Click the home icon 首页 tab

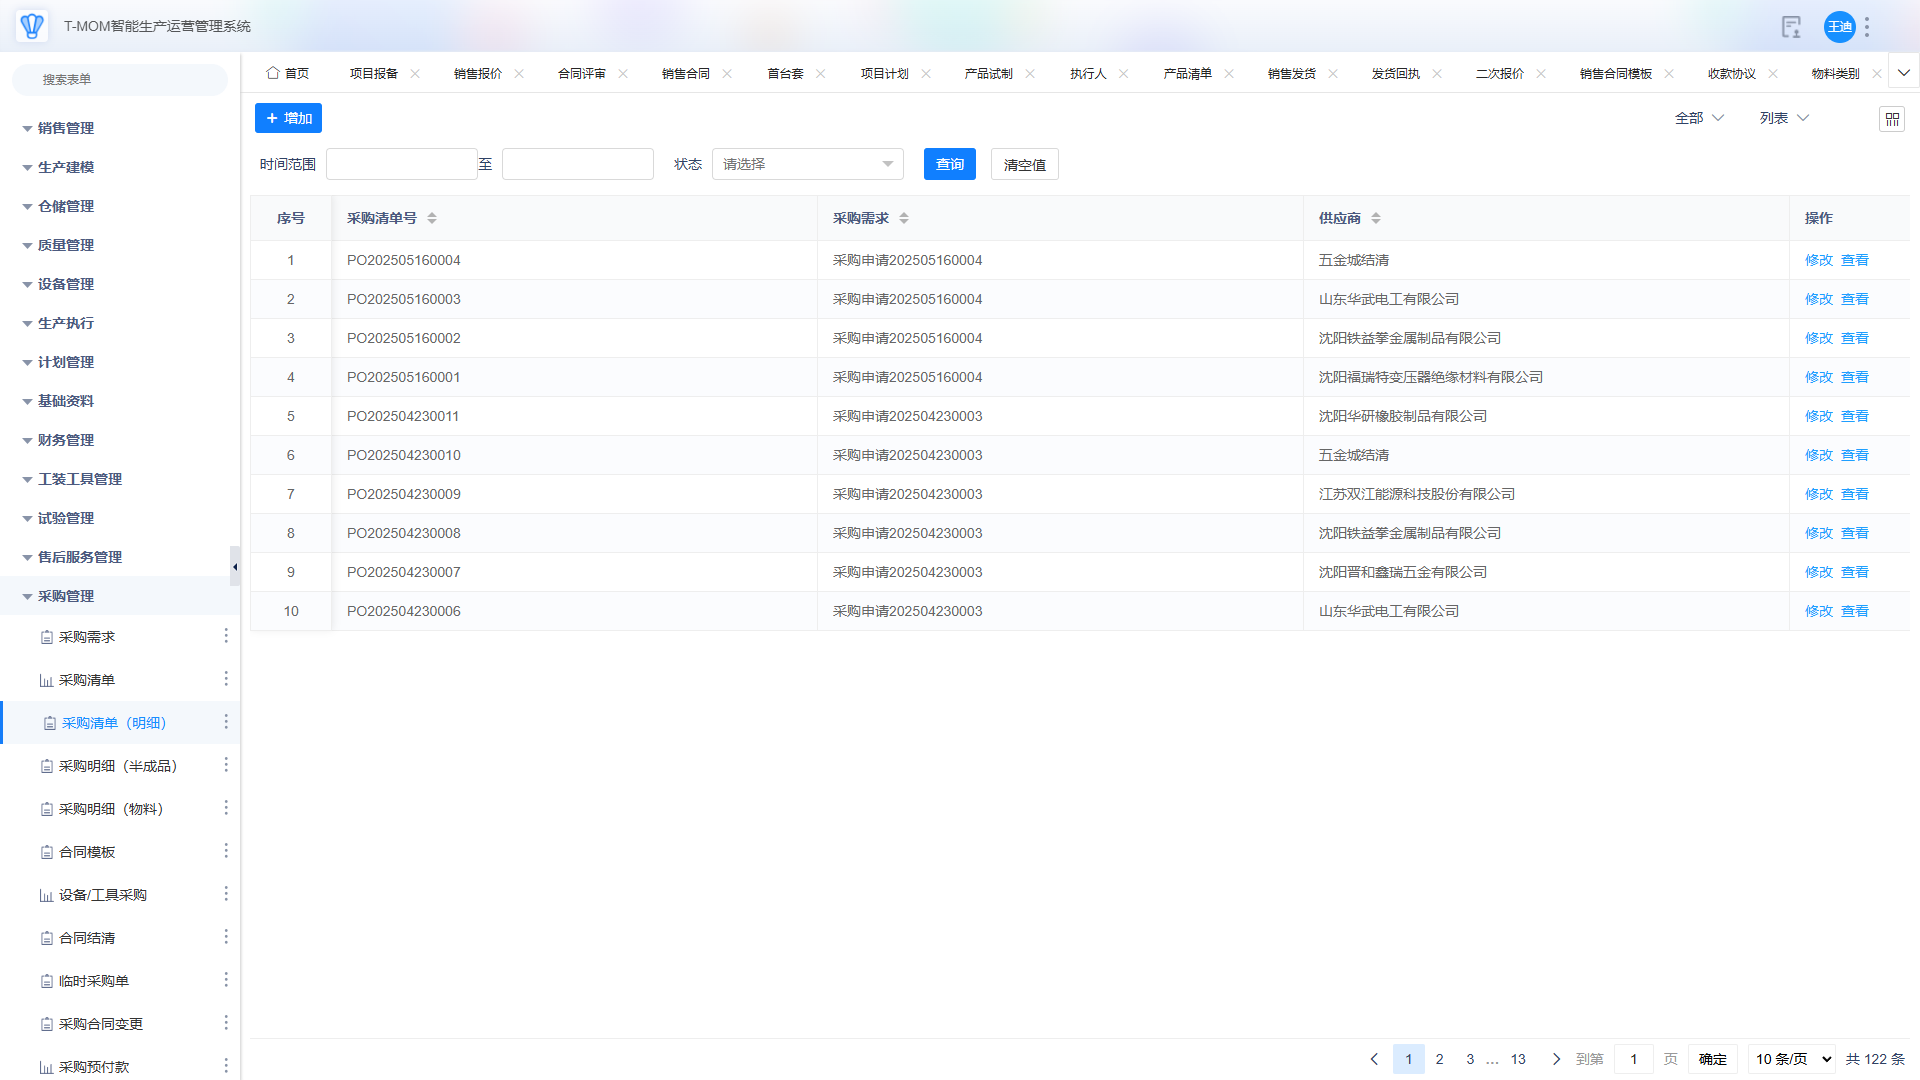(x=288, y=74)
